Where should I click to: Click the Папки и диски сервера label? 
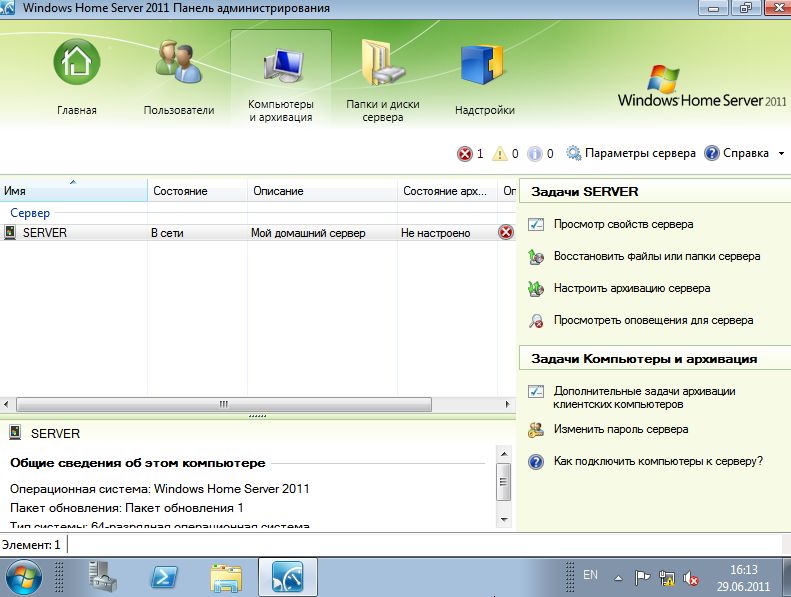[383, 111]
